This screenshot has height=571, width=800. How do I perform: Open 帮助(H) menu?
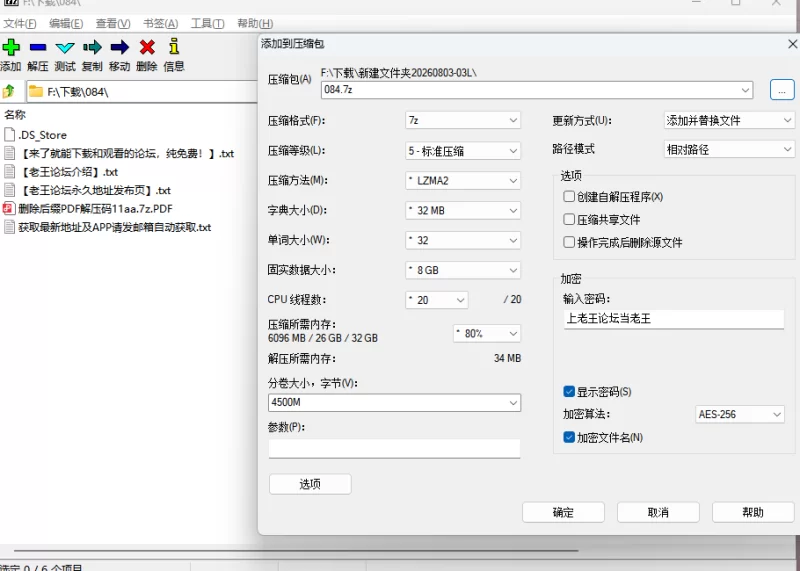(255, 23)
